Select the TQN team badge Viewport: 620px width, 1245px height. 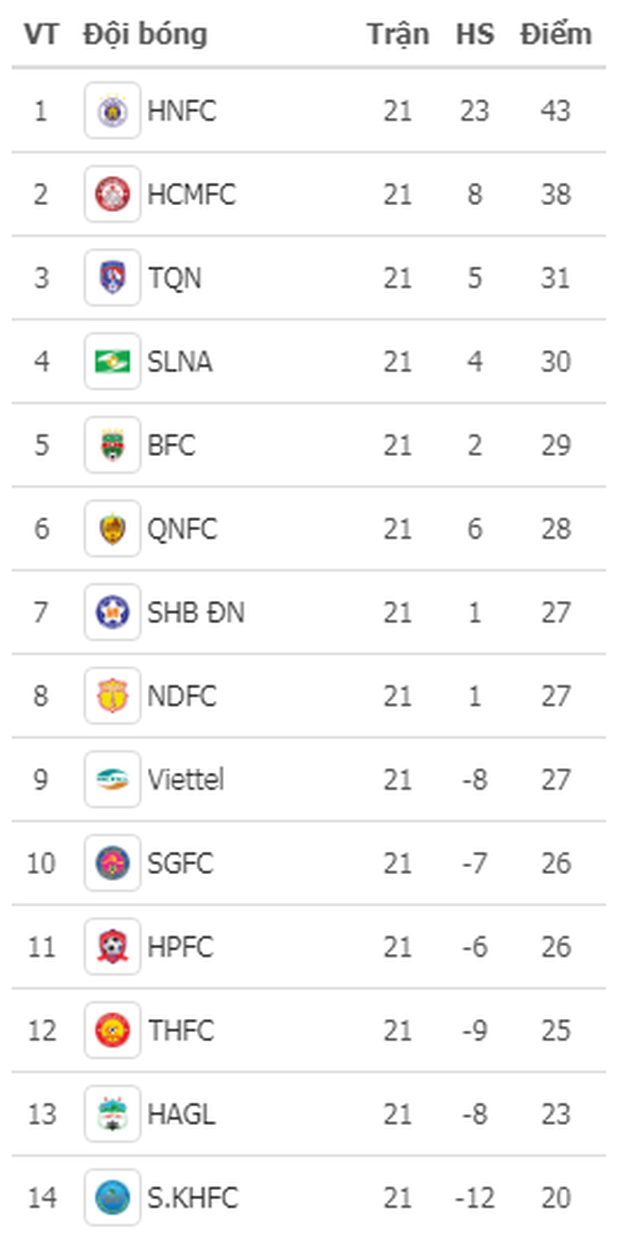click(112, 278)
